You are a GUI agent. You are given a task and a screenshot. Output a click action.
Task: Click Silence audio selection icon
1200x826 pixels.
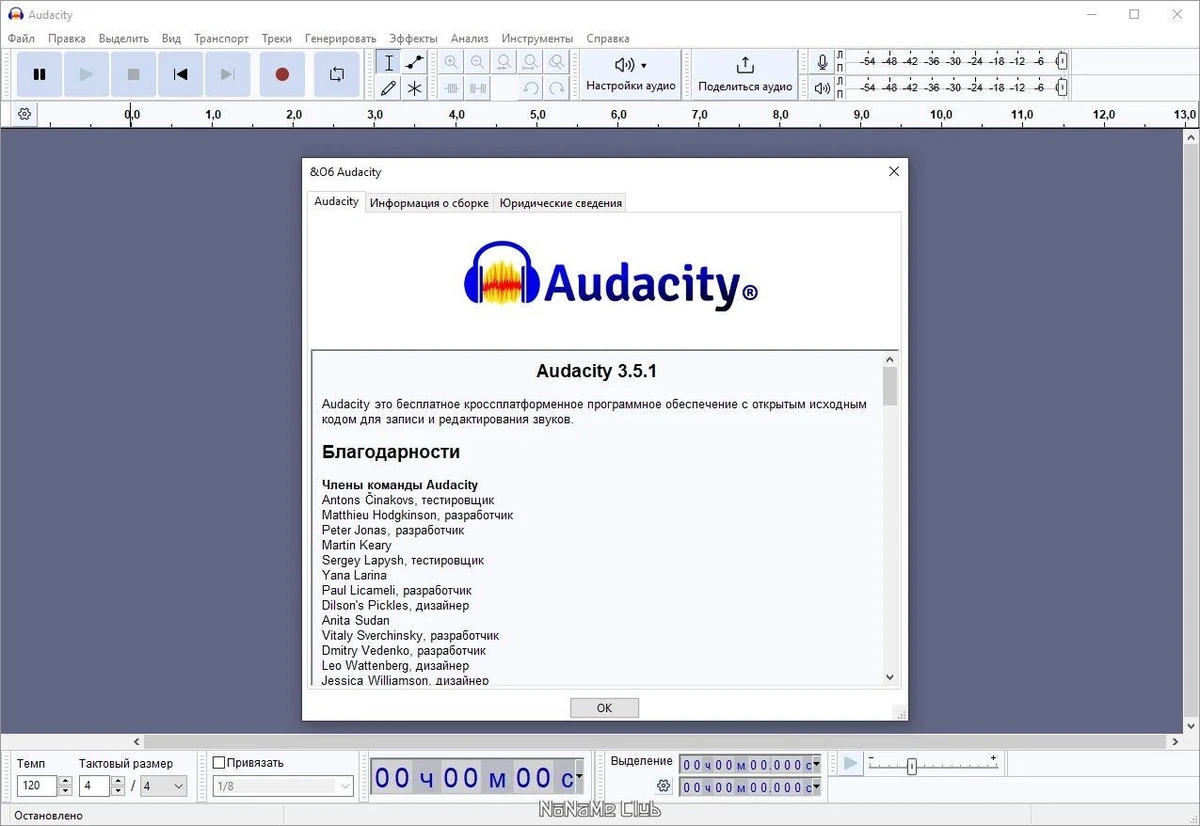(x=478, y=88)
